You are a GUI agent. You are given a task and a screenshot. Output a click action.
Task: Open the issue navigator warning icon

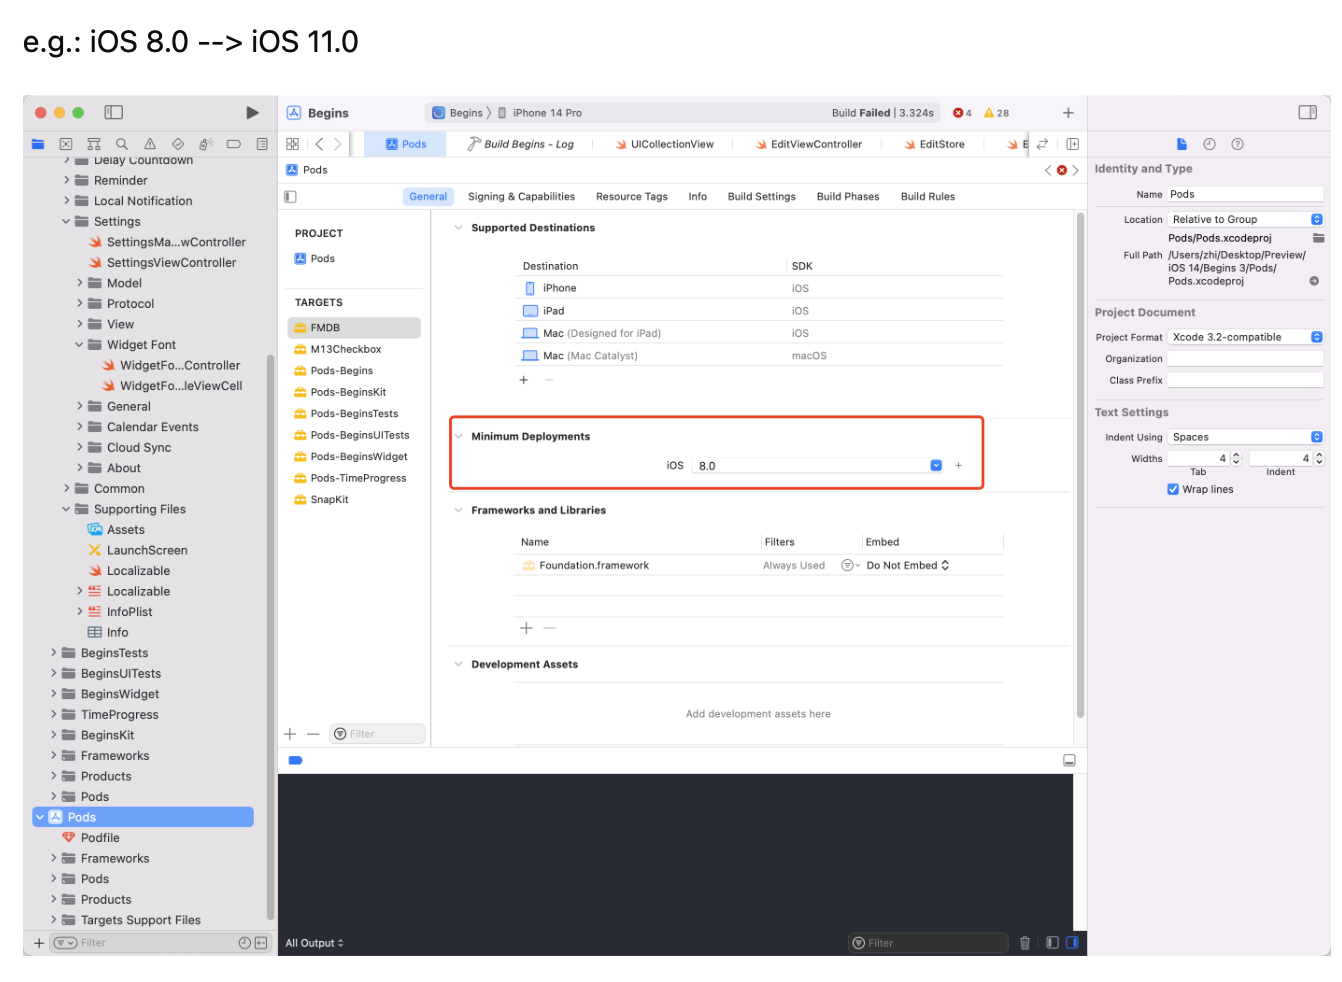150,144
